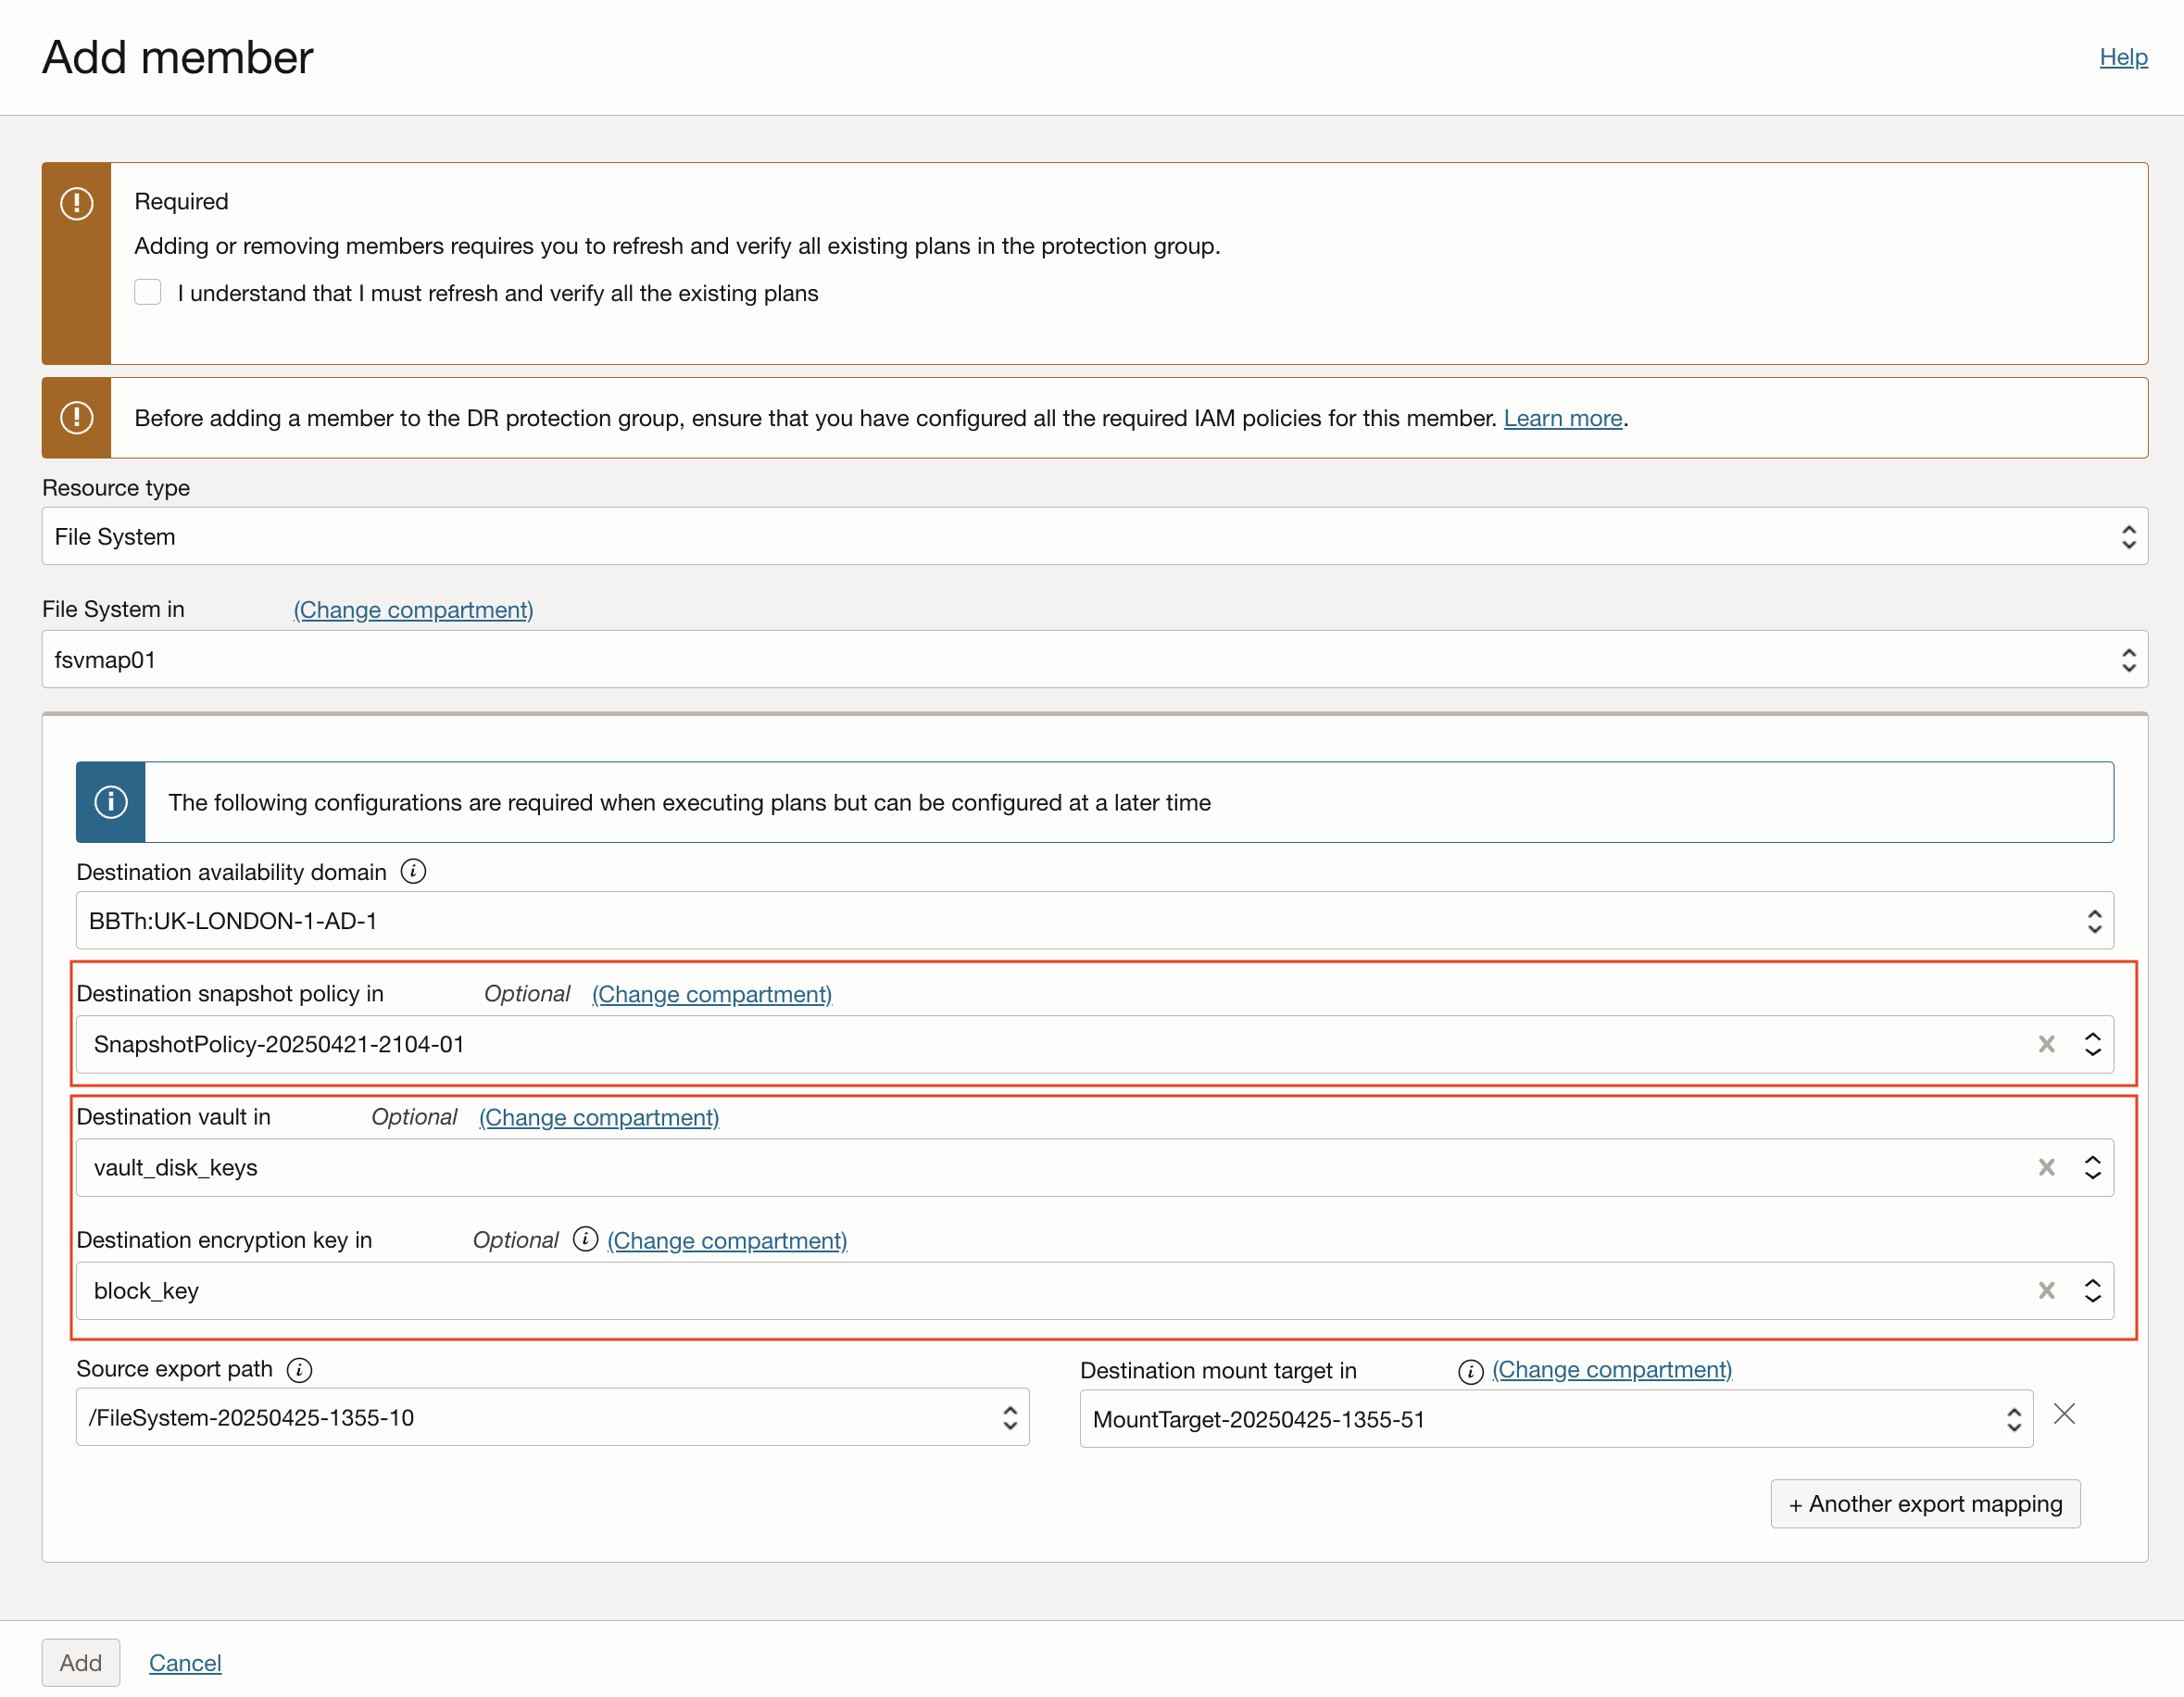Image resolution: width=2184 pixels, height=1697 pixels.
Task: Change compartment for Destination vault
Action: click(x=598, y=1117)
